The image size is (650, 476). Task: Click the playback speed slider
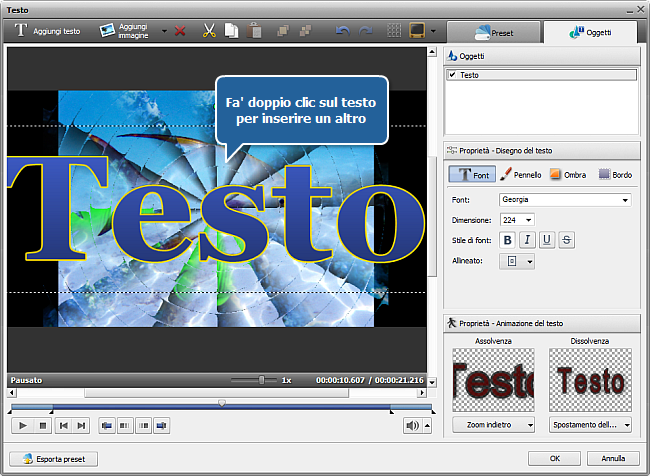262,380
